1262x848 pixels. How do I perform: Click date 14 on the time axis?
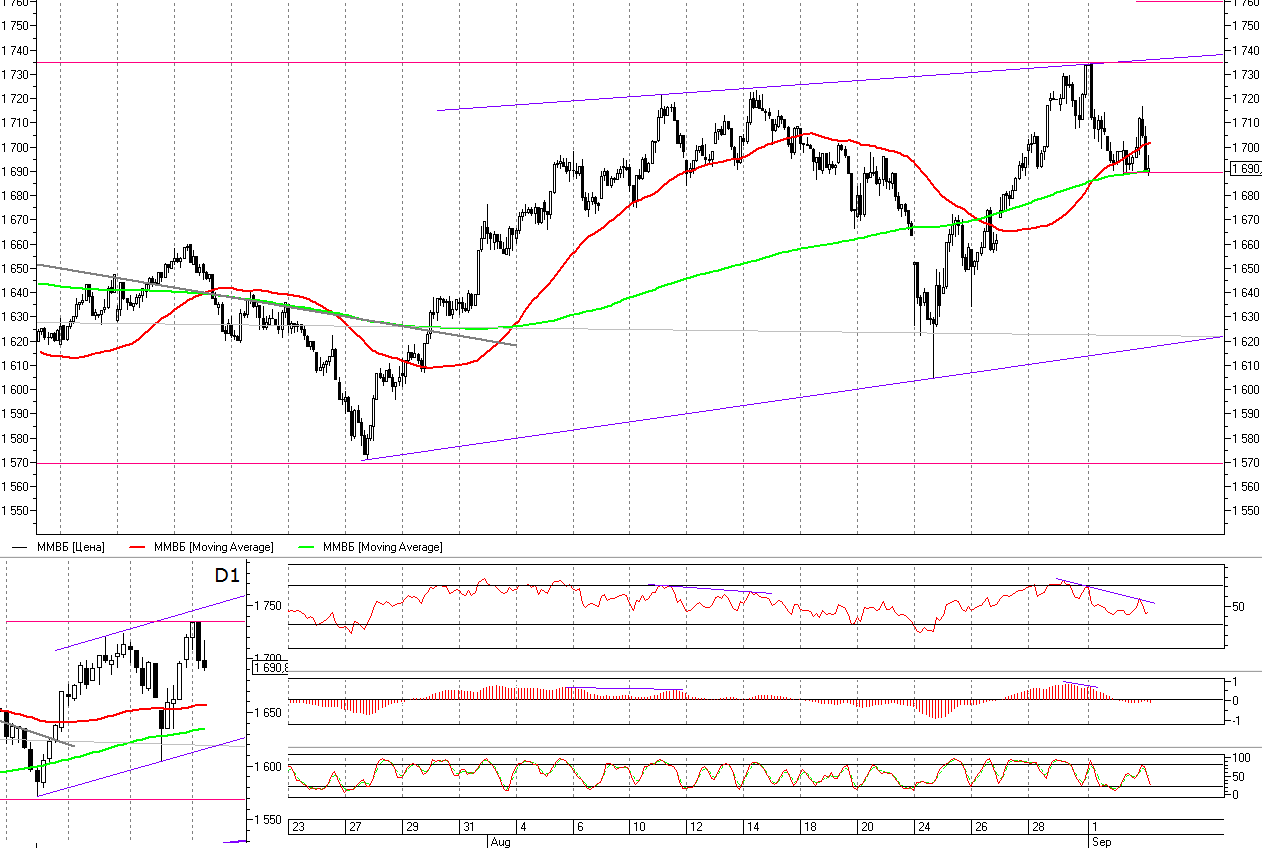coord(753,827)
